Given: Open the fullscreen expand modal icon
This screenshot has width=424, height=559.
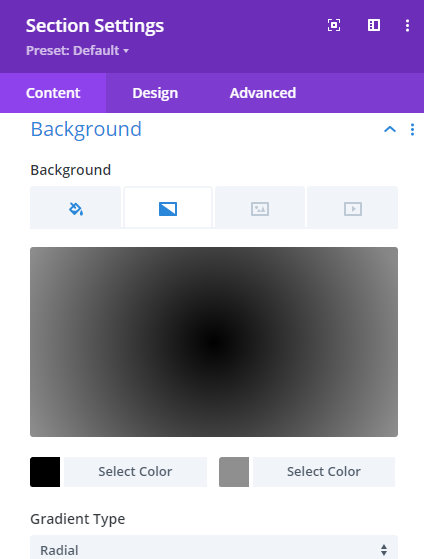Looking at the screenshot, I should (x=334, y=25).
